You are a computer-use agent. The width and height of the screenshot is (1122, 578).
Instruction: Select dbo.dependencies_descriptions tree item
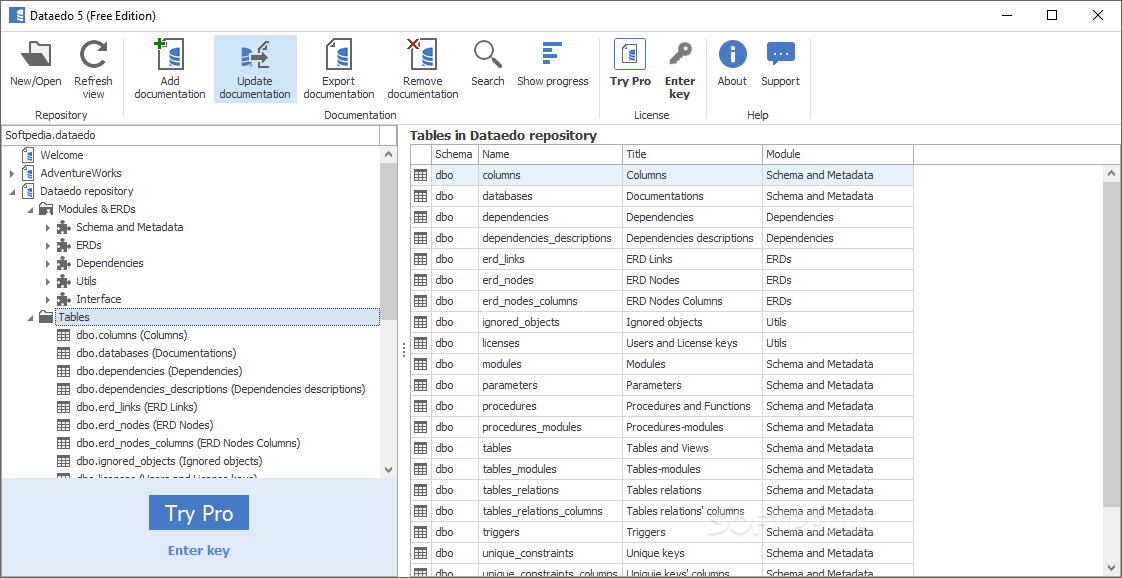(220, 389)
